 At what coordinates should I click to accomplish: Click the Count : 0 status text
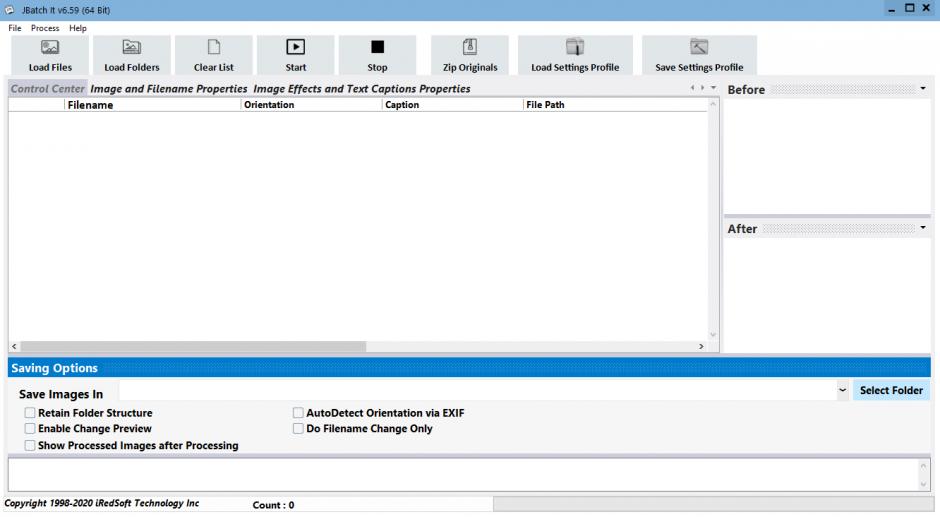tap(273, 505)
